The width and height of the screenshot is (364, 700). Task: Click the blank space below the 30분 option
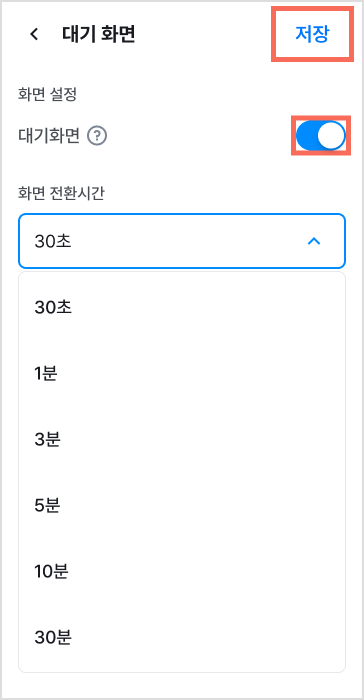tap(182, 684)
